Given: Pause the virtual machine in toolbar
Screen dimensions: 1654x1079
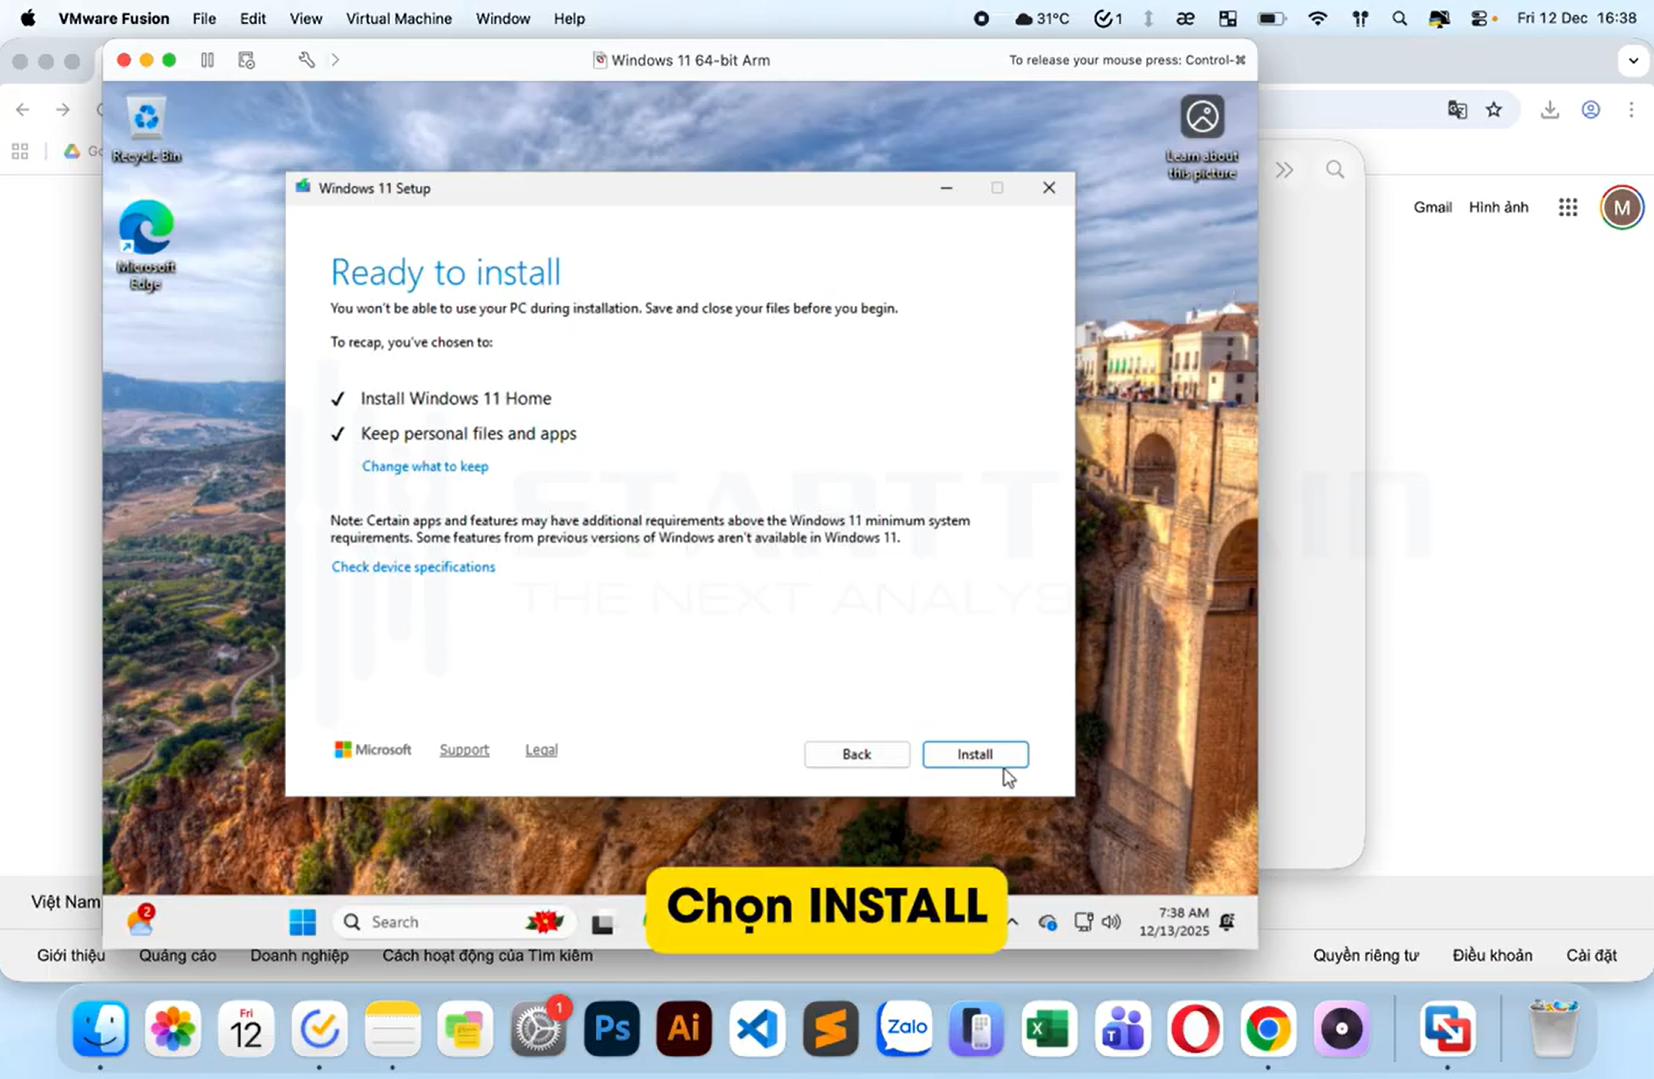Looking at the screenshot, I should coord(207,60).
